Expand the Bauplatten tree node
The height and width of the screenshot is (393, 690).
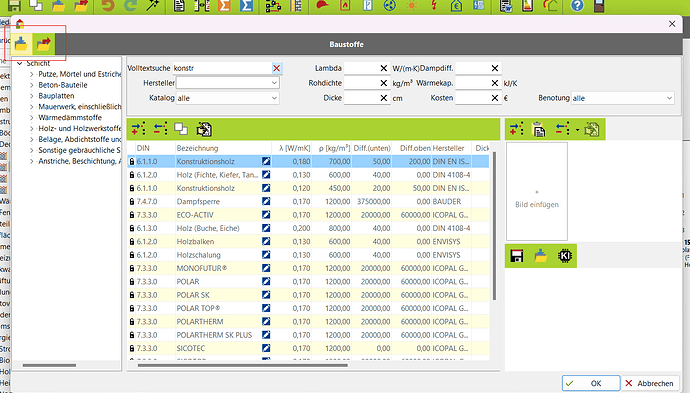point(31,96)
